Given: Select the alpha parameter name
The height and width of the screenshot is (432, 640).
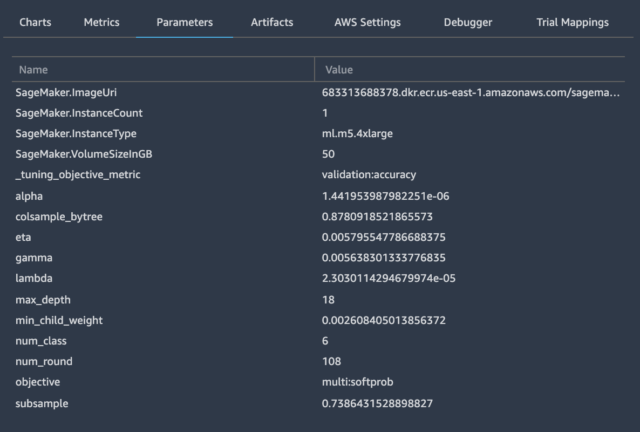Looking at the screenshot, I should point(29,196).
